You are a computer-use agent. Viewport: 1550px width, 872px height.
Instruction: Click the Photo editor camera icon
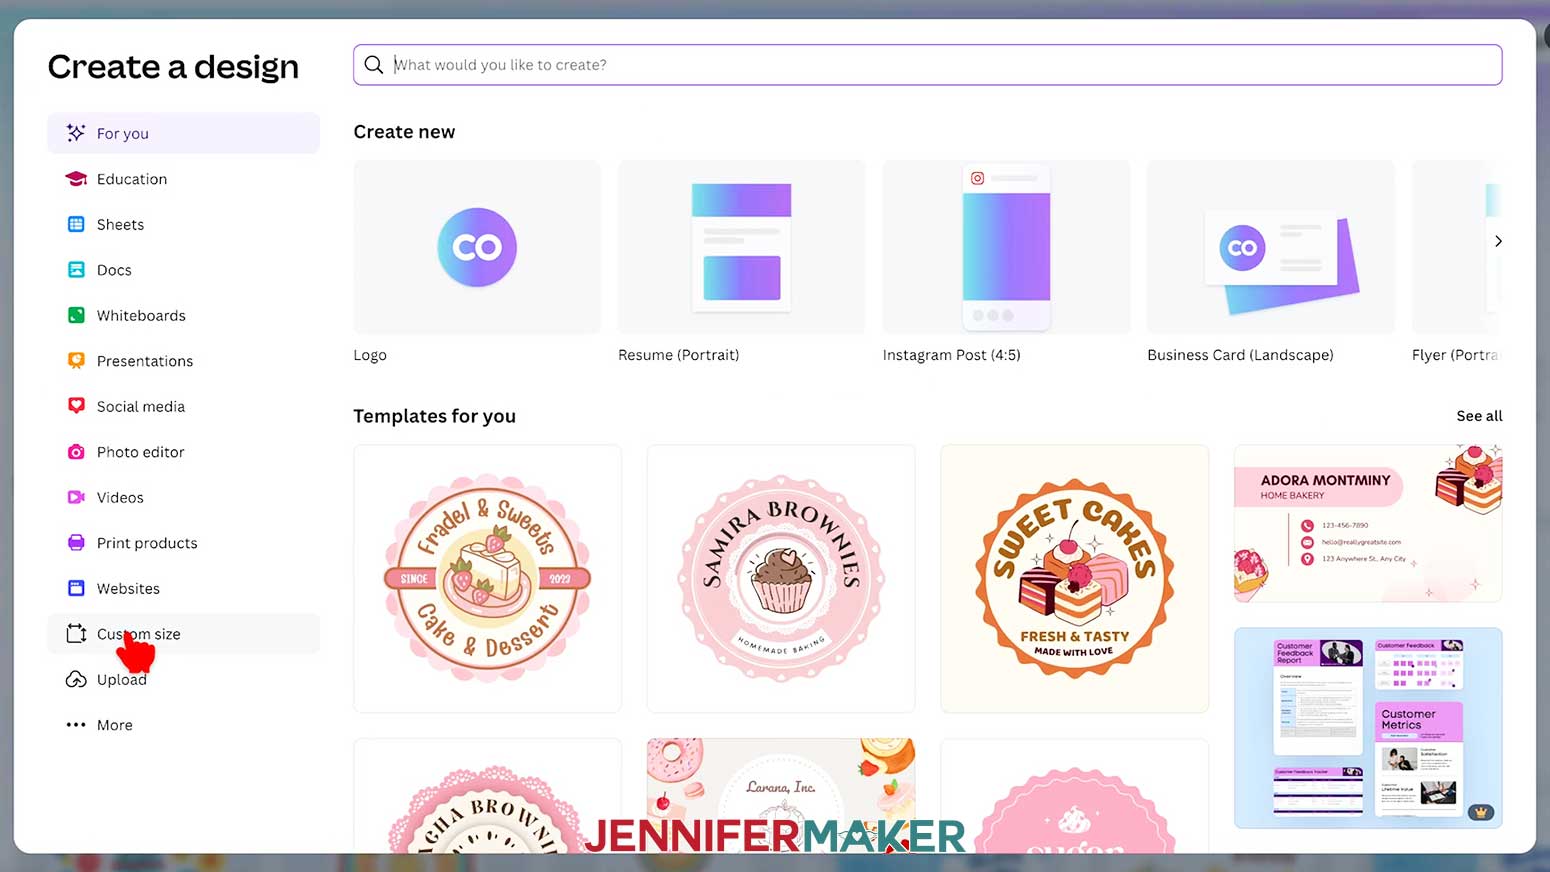tap(76, 452)
